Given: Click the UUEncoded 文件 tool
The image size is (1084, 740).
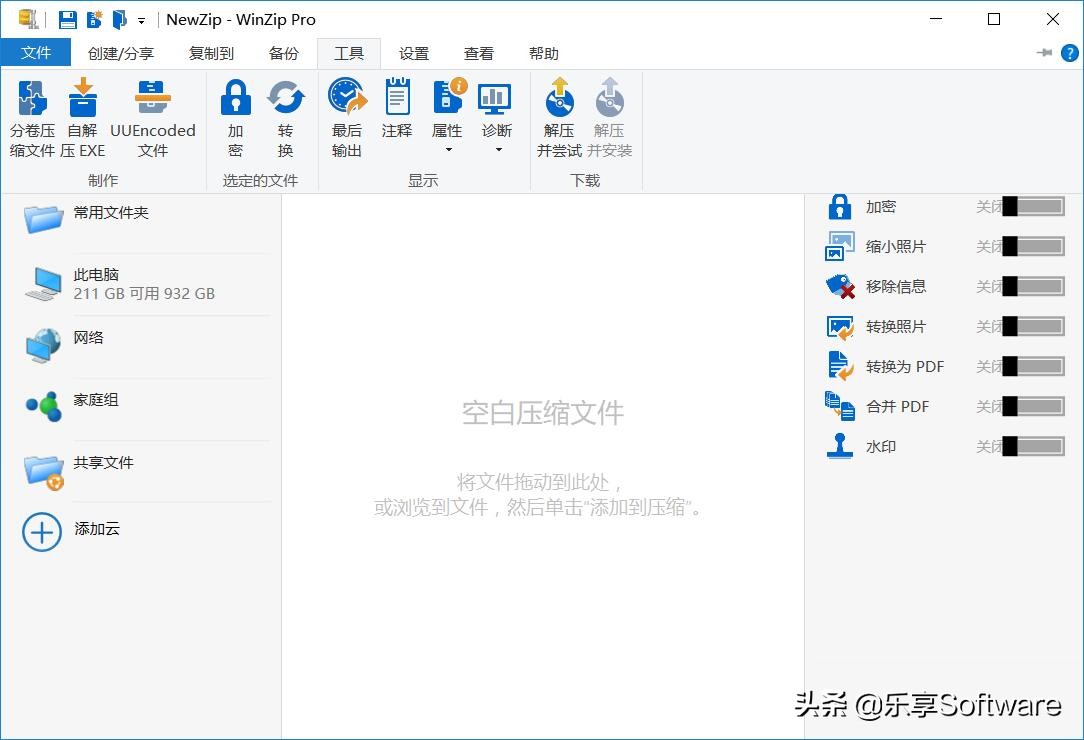Looking at the screenshot, I should 152,115.
